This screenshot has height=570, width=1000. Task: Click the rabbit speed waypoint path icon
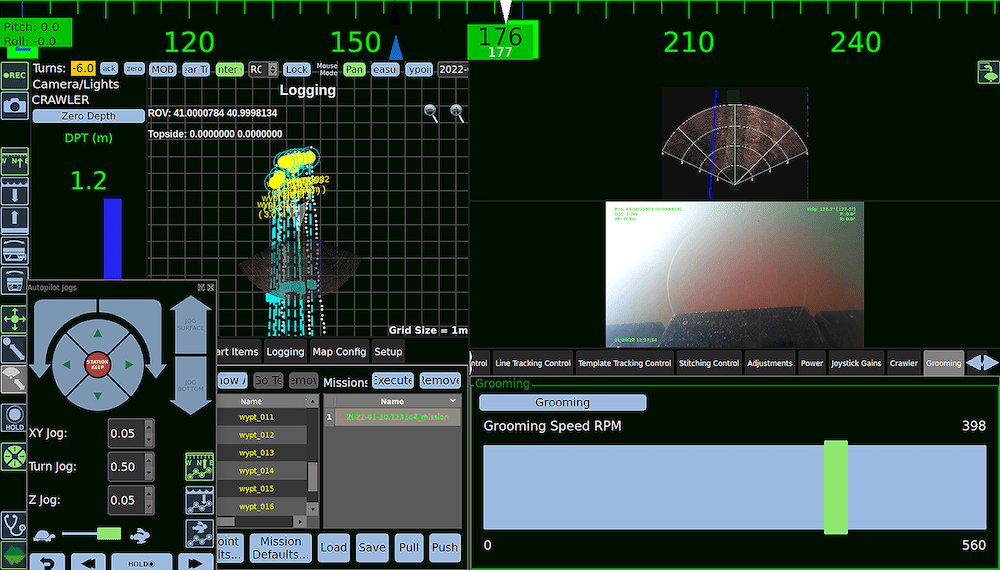point(199,533)
